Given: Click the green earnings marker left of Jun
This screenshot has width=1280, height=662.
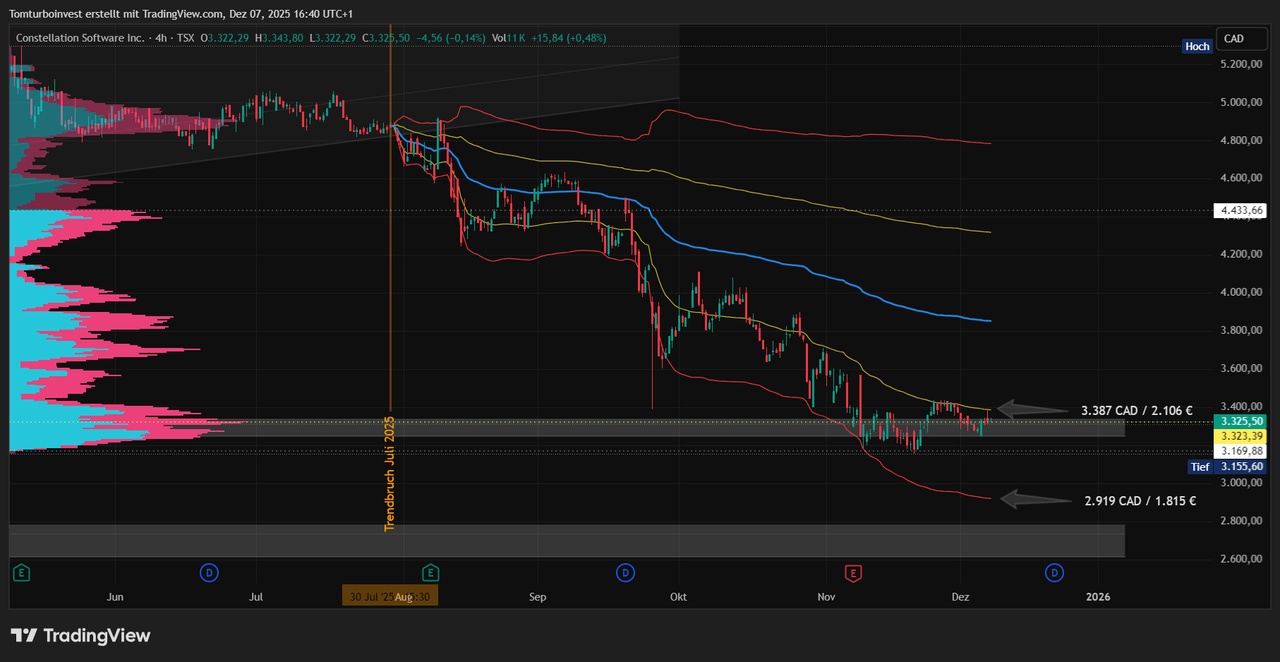Looking at the screenshot, I should (x=20, y=573).
